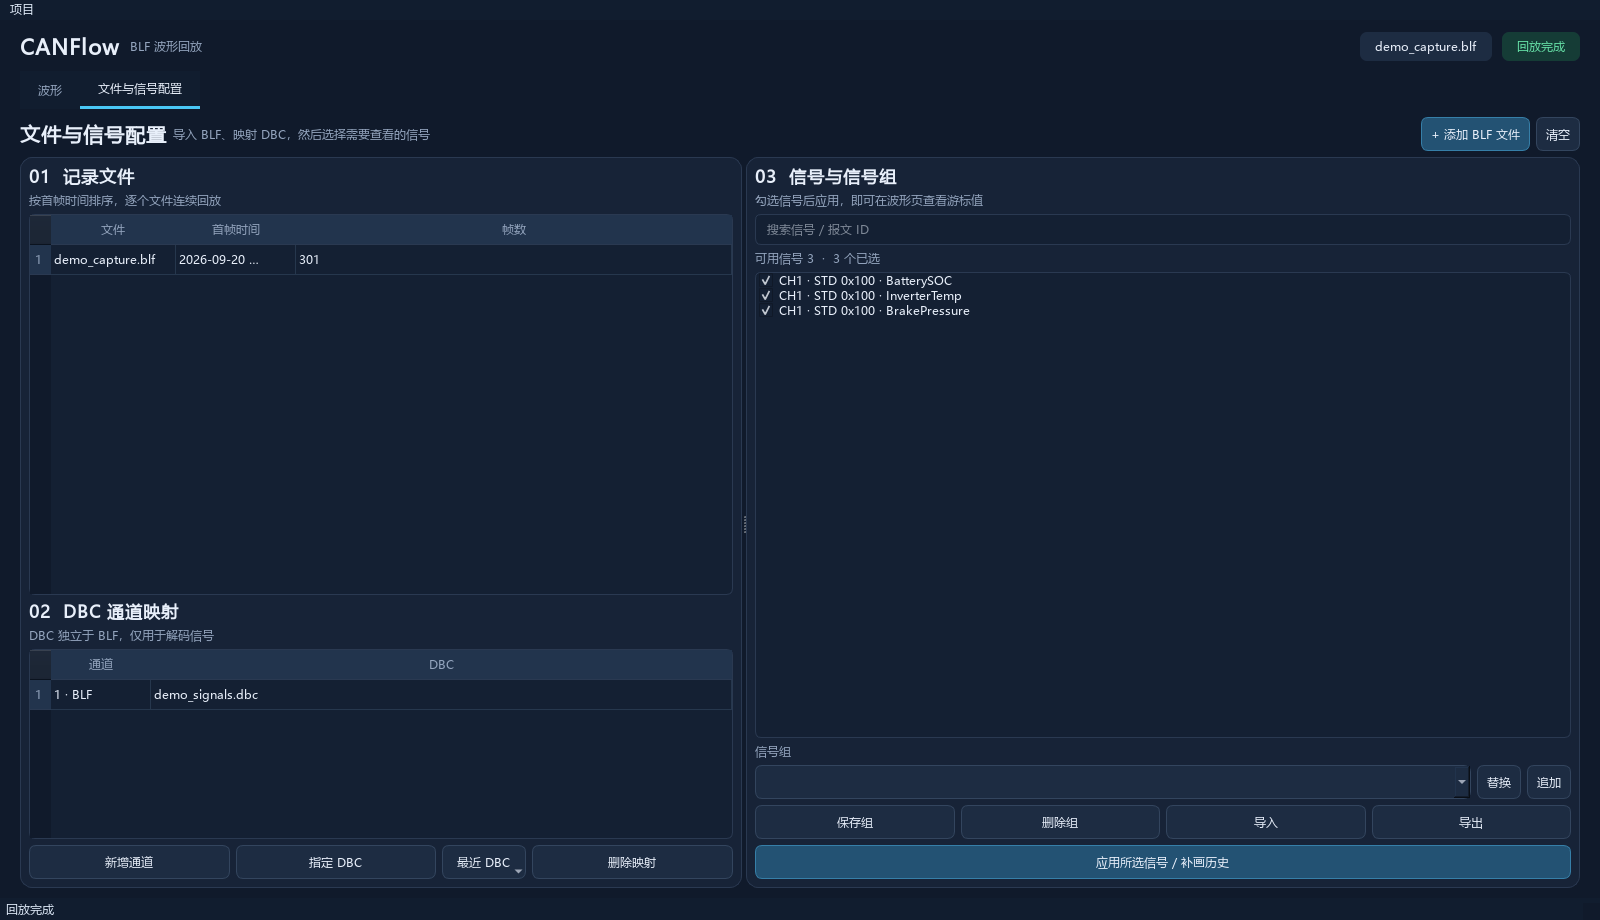Viewport: 1600px width, 920px height.
Task: Click the DBC column header
Action: (x=441, y=665)
